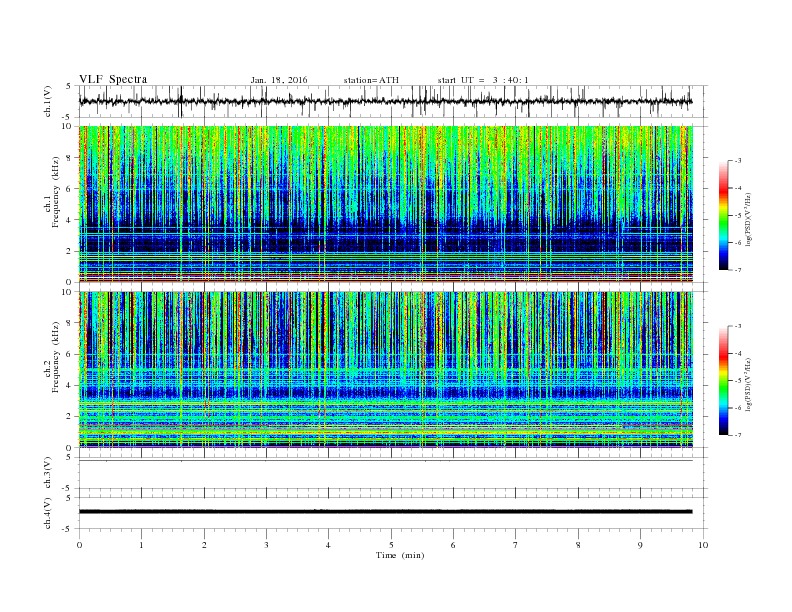This screenshot has height=612, width=792.
Task: Click the thick ch.4 voltage trace
Action: (x=385, y=512)
